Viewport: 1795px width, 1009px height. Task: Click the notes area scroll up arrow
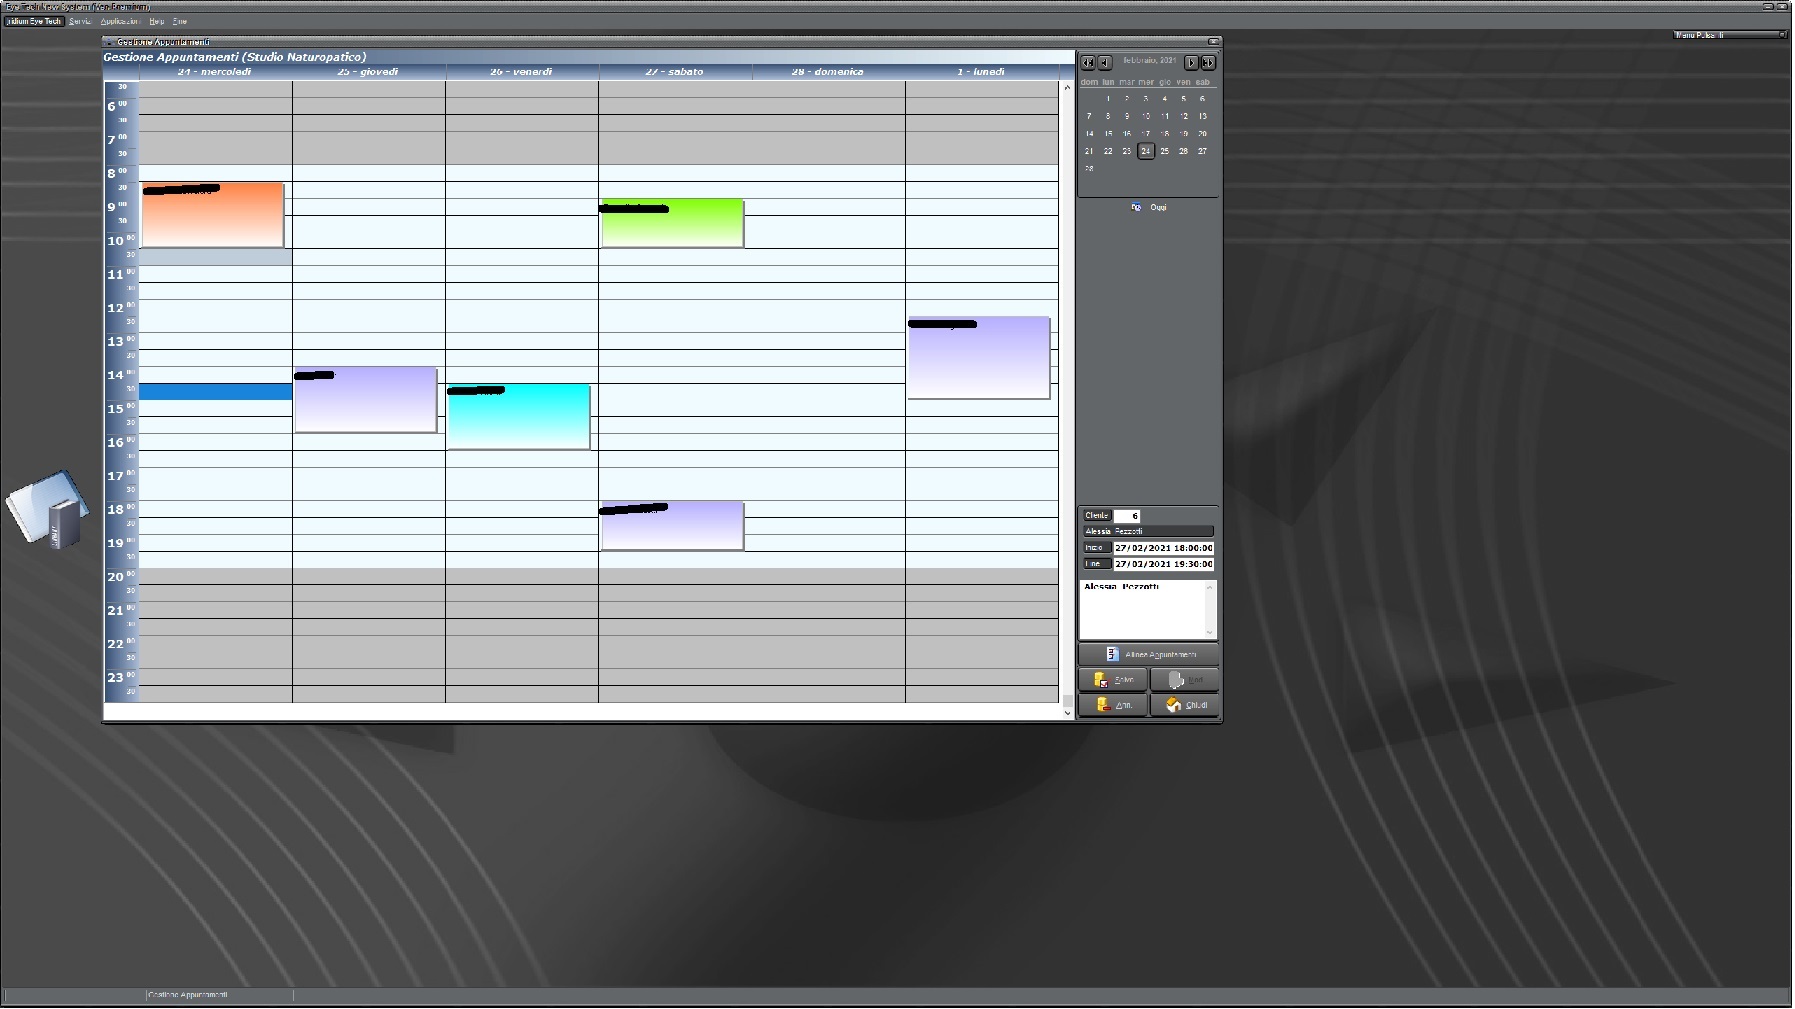click(1210, 586)
